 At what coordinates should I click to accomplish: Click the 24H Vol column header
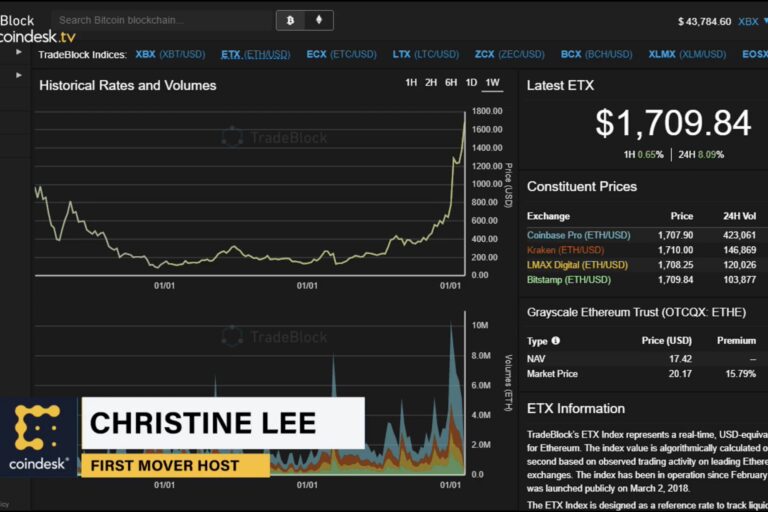(740, 216)
